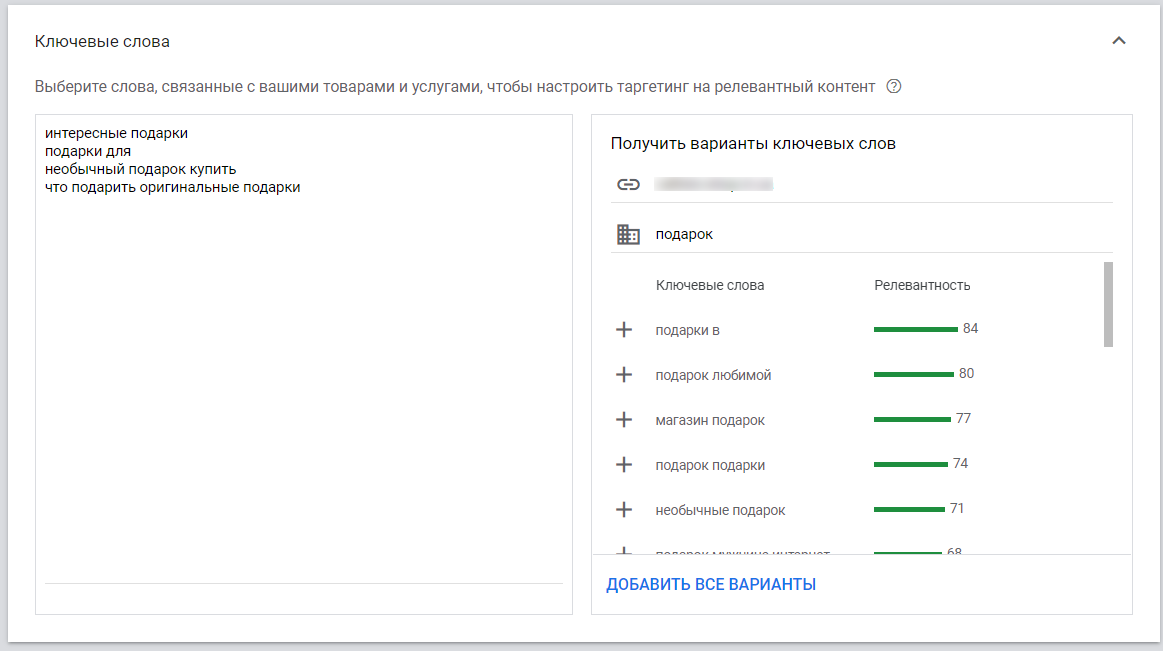Image resolution: width=1163 pixels, height=651 pixels.
Task: Click empty area of keywords text box
Action: 303,400
